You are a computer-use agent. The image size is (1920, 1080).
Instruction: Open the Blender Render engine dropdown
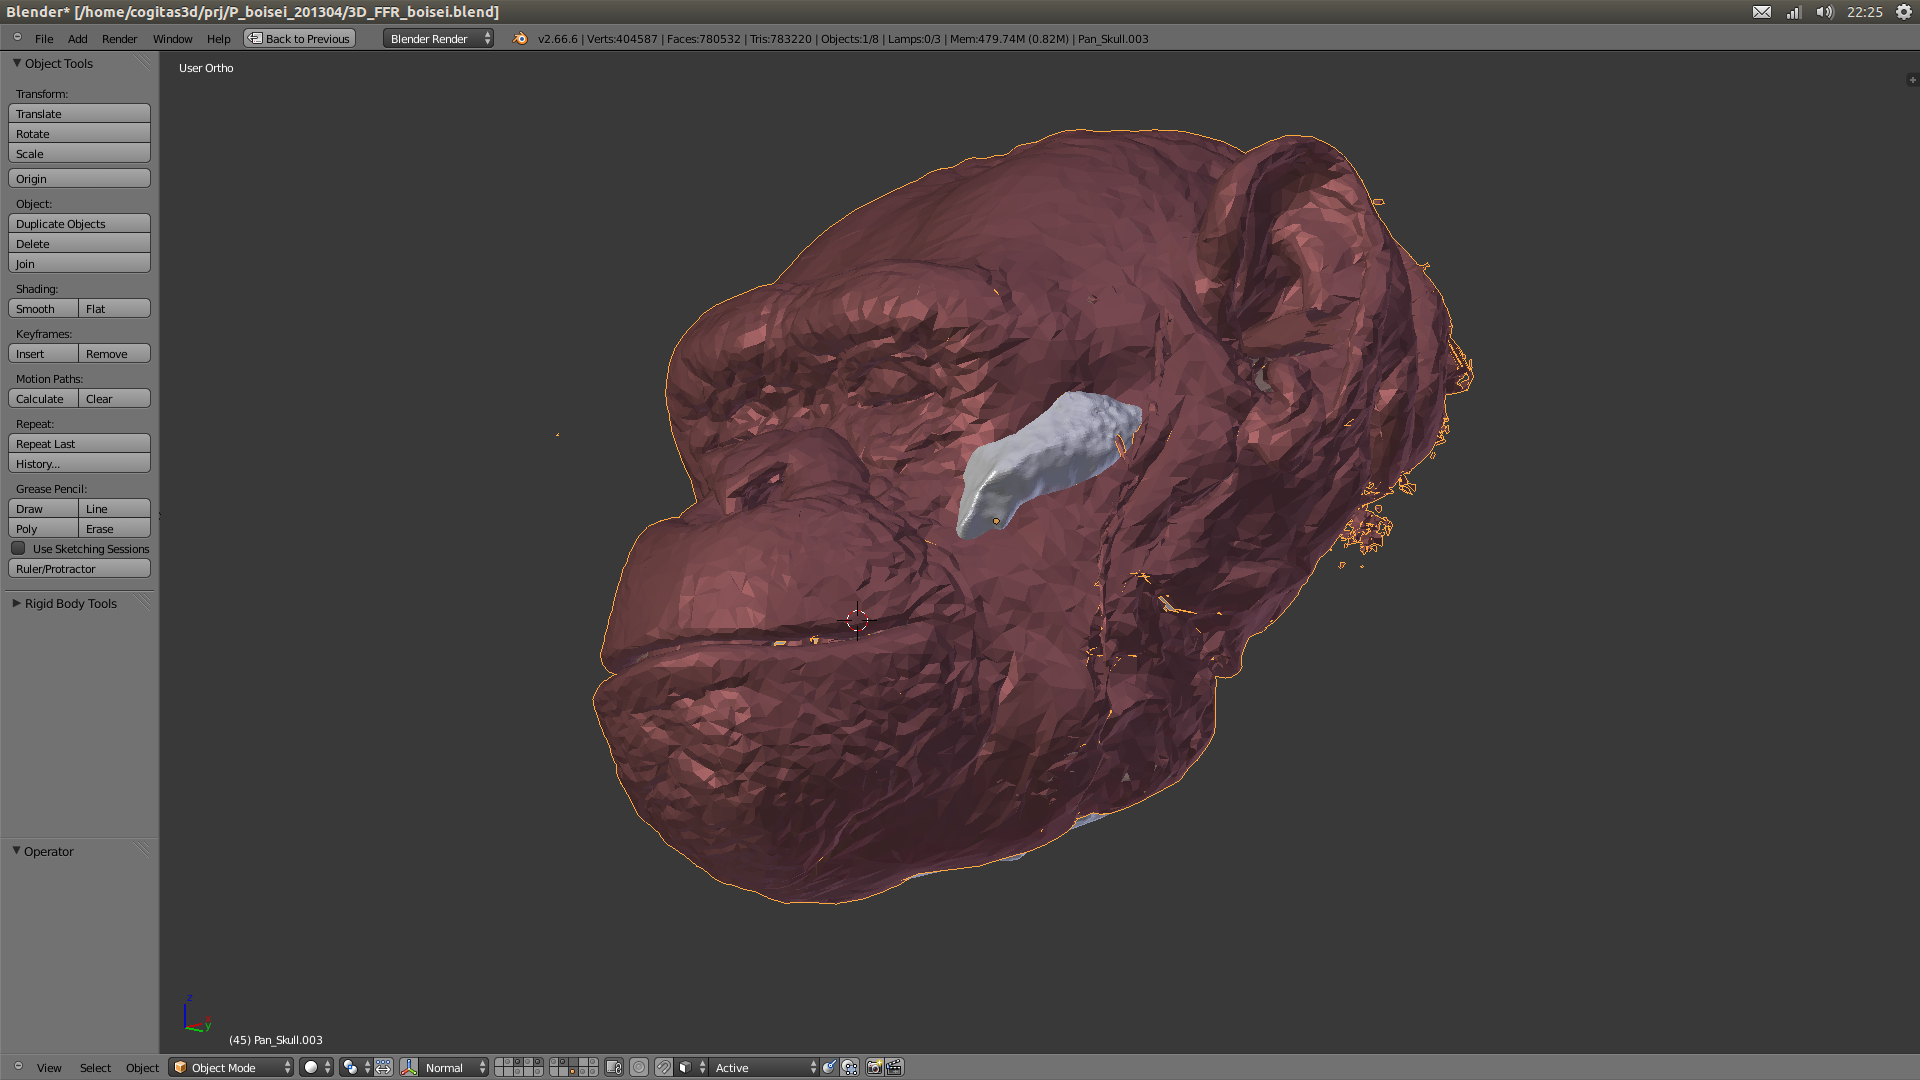point(439,38)
